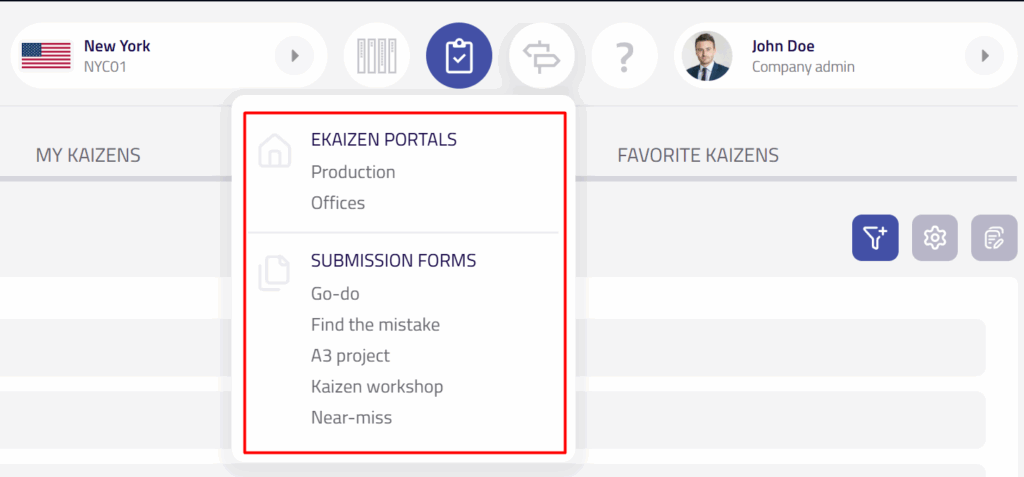The image size is (1024, 477).
Task: Expand the New York location selector arrow
Action: click(294, 56)
